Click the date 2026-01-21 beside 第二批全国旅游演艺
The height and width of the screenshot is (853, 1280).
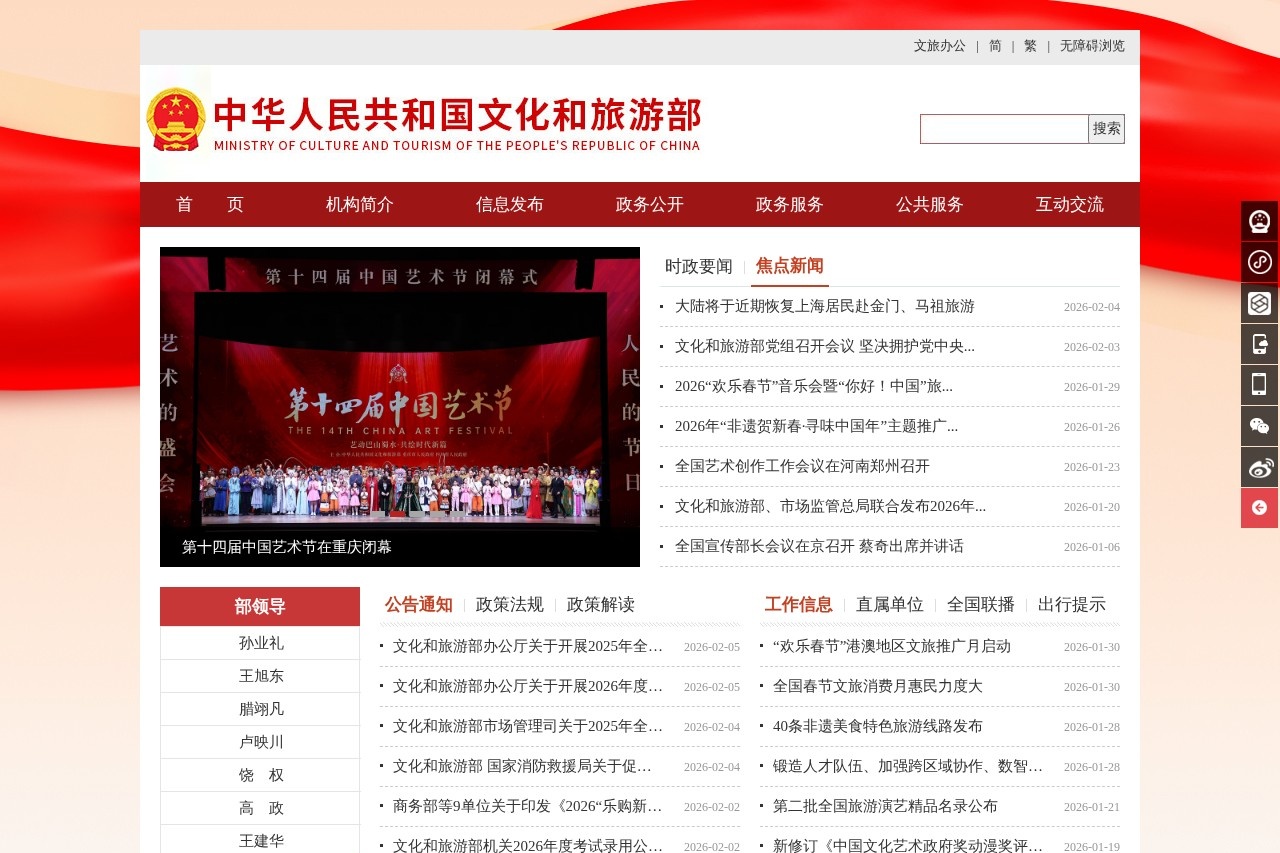[x=1092, y=807]
